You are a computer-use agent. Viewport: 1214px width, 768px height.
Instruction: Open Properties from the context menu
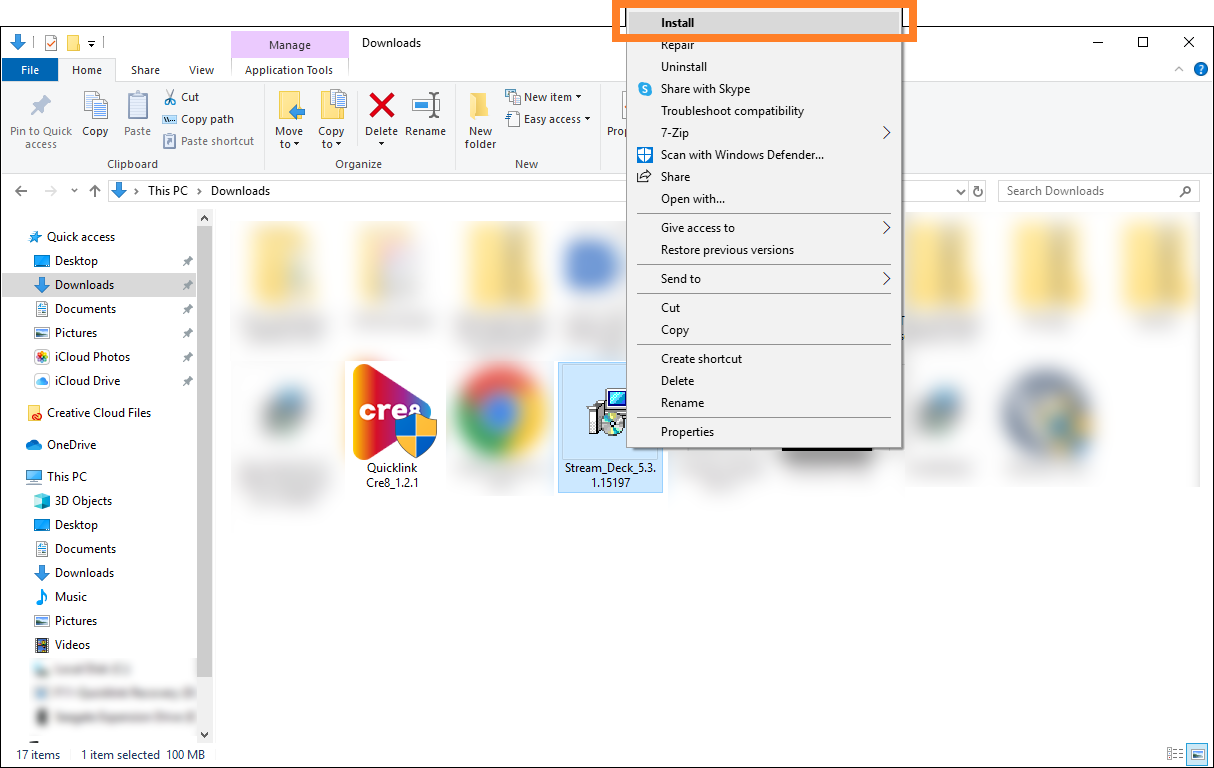point(688,431)
